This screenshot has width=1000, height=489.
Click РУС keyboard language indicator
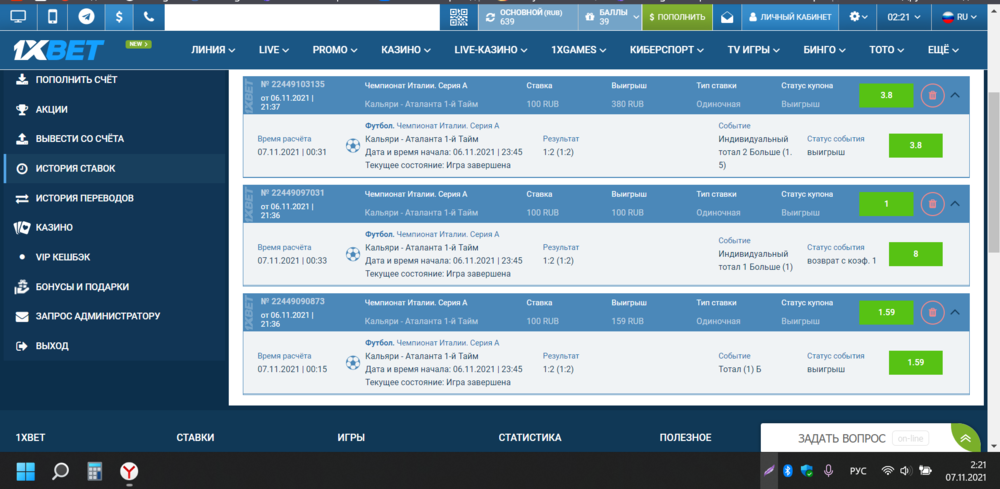pyautogui.click(x=858, y=471)
